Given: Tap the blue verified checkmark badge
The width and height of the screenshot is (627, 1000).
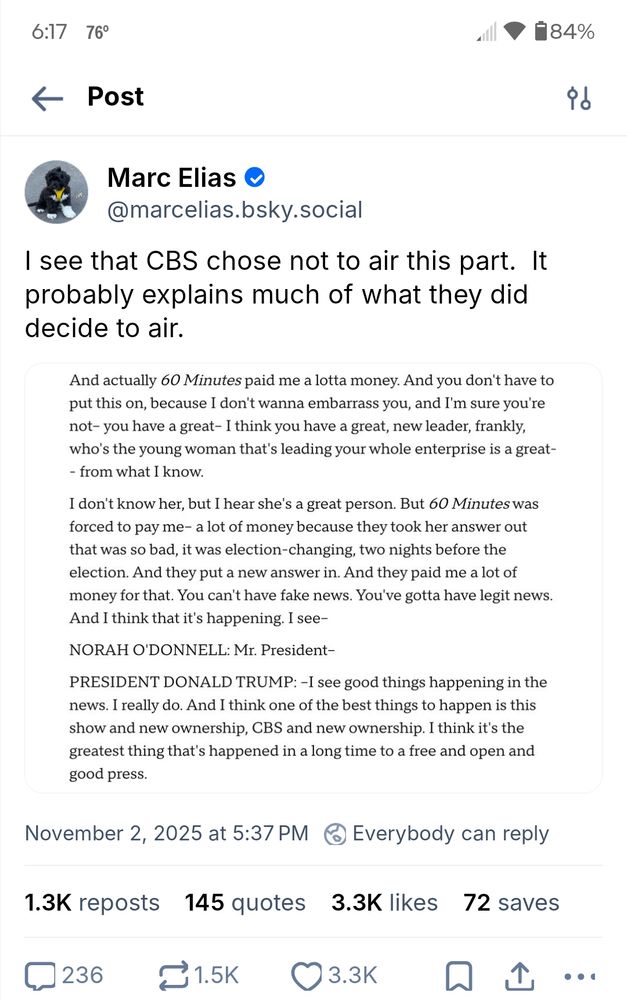Looking at the screenshot, I should tap(256, 179).
